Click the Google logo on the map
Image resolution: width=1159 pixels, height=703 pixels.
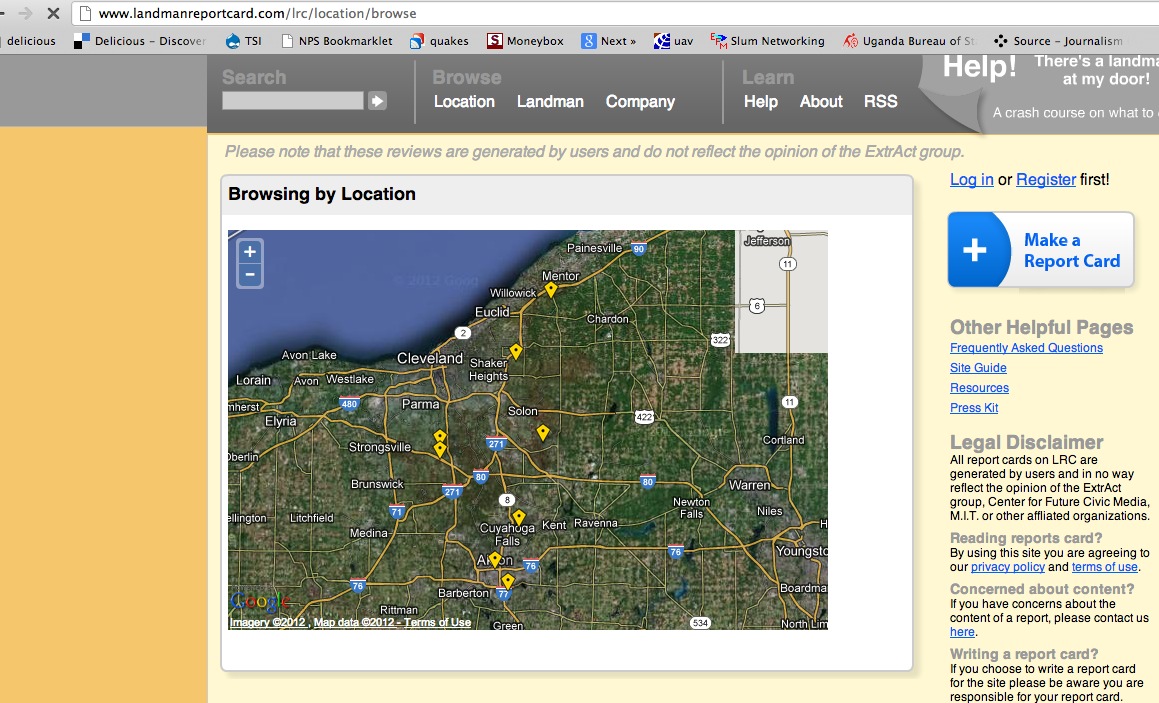click(259, 601)
